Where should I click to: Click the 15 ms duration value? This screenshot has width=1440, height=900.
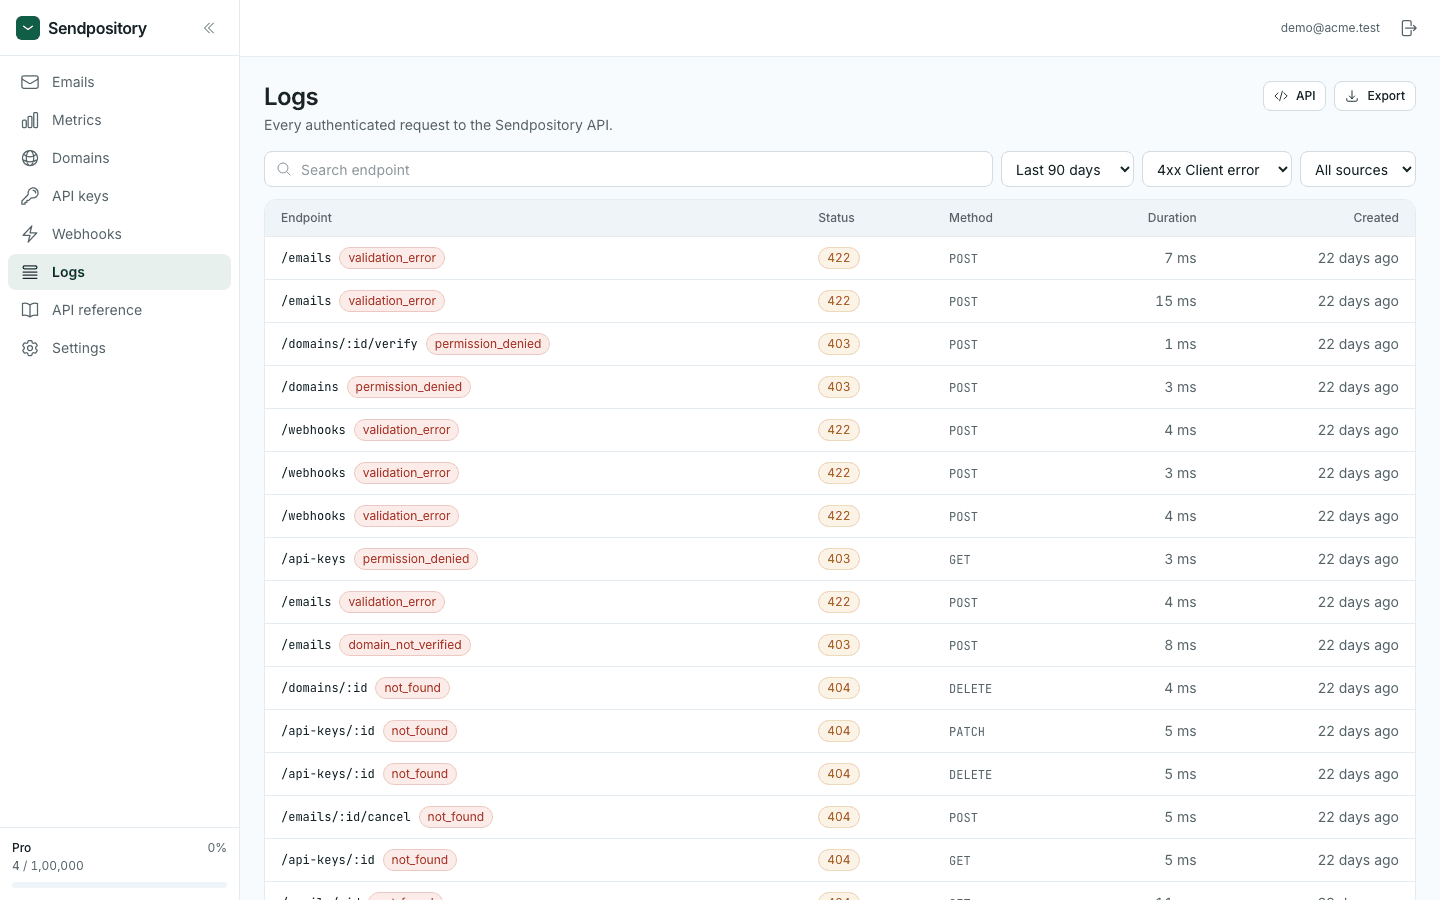(1176, 301)
